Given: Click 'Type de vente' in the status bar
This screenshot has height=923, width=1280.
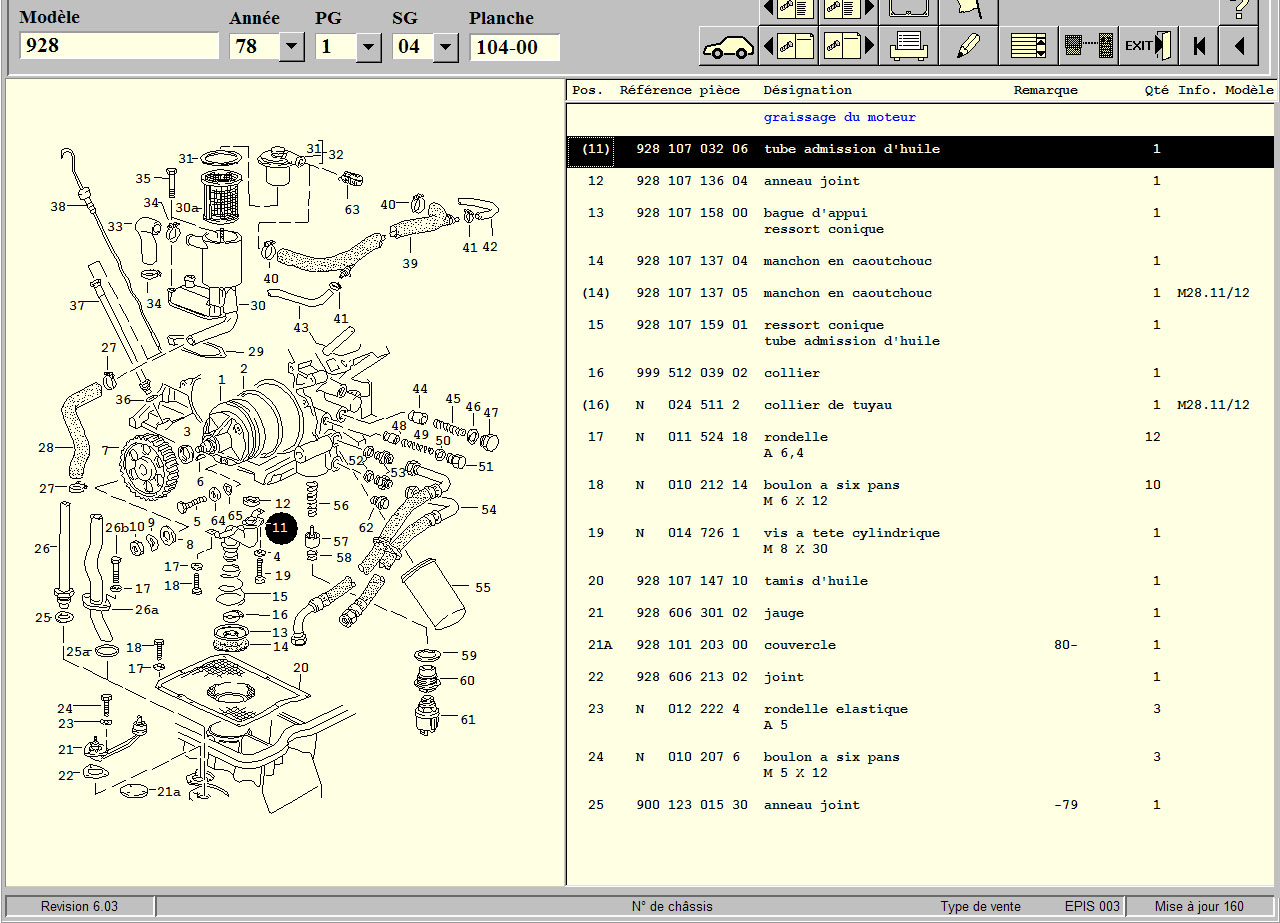Looking at the screenshot, I should (x=980, y=906).
